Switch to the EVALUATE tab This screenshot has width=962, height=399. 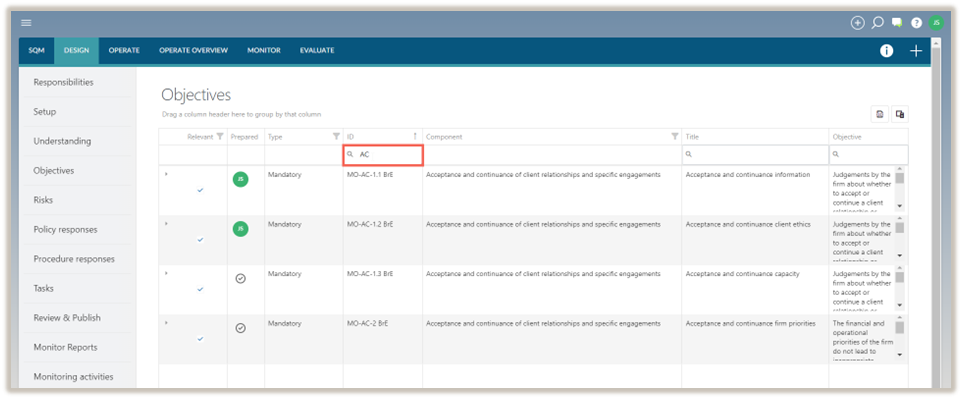(x=317, y=51)
